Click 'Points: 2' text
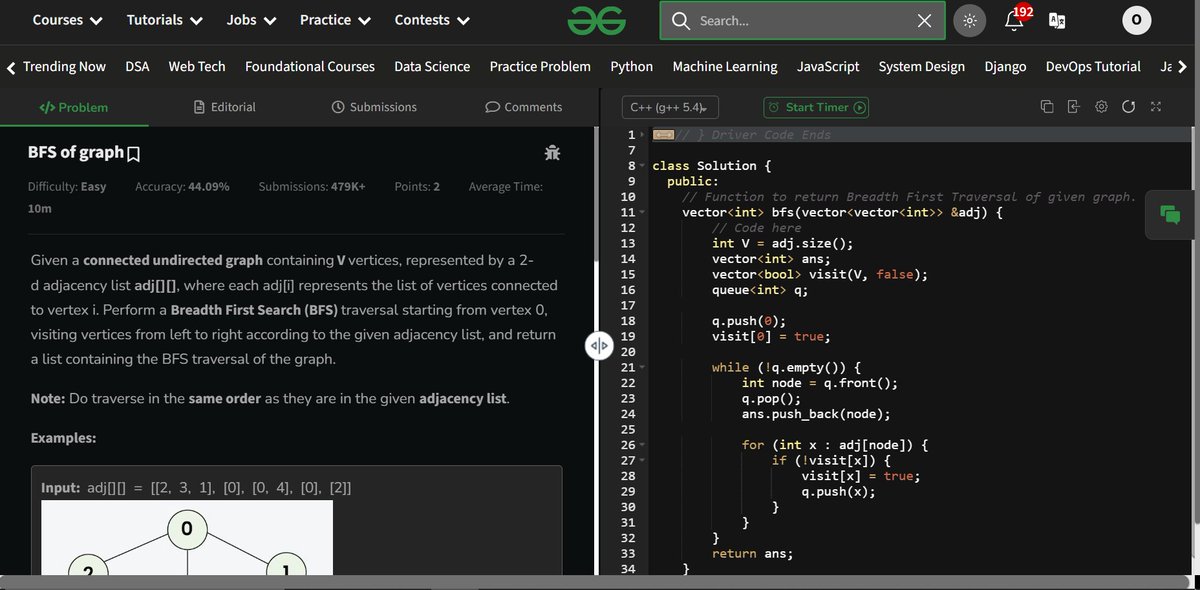This screenshot has height=590, width=1200. 417,187
